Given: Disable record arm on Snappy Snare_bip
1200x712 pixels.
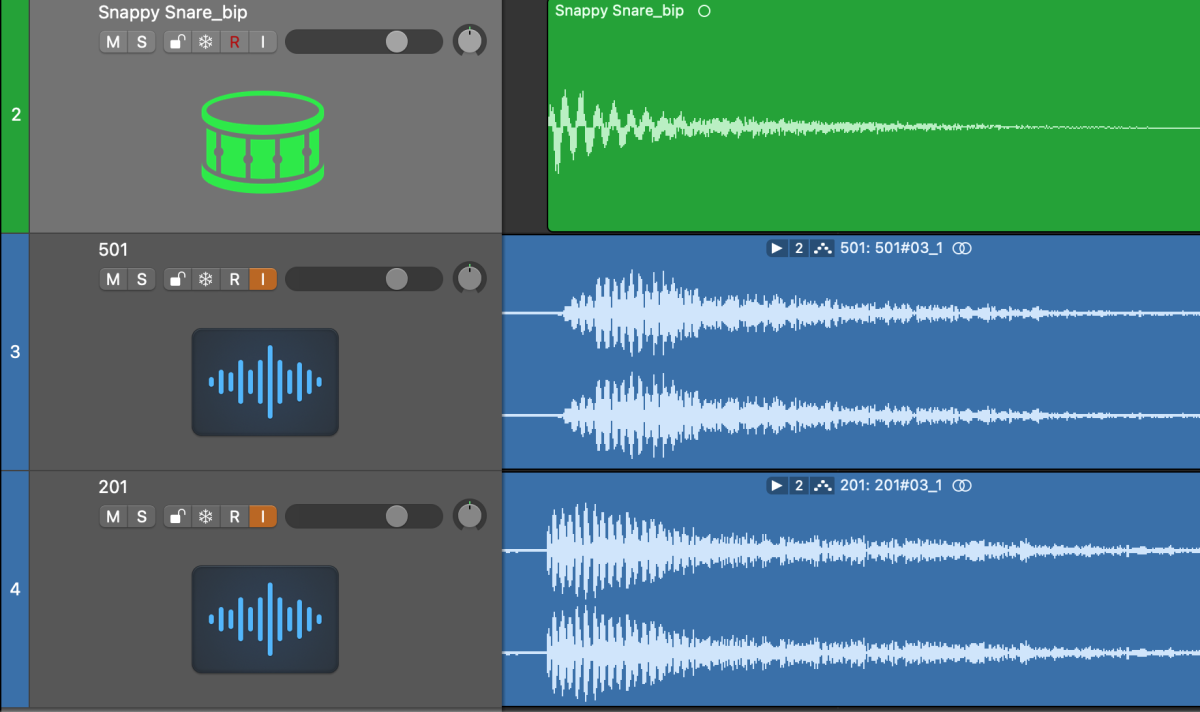Looking at the screenshot, I should (x=234, y=41).
